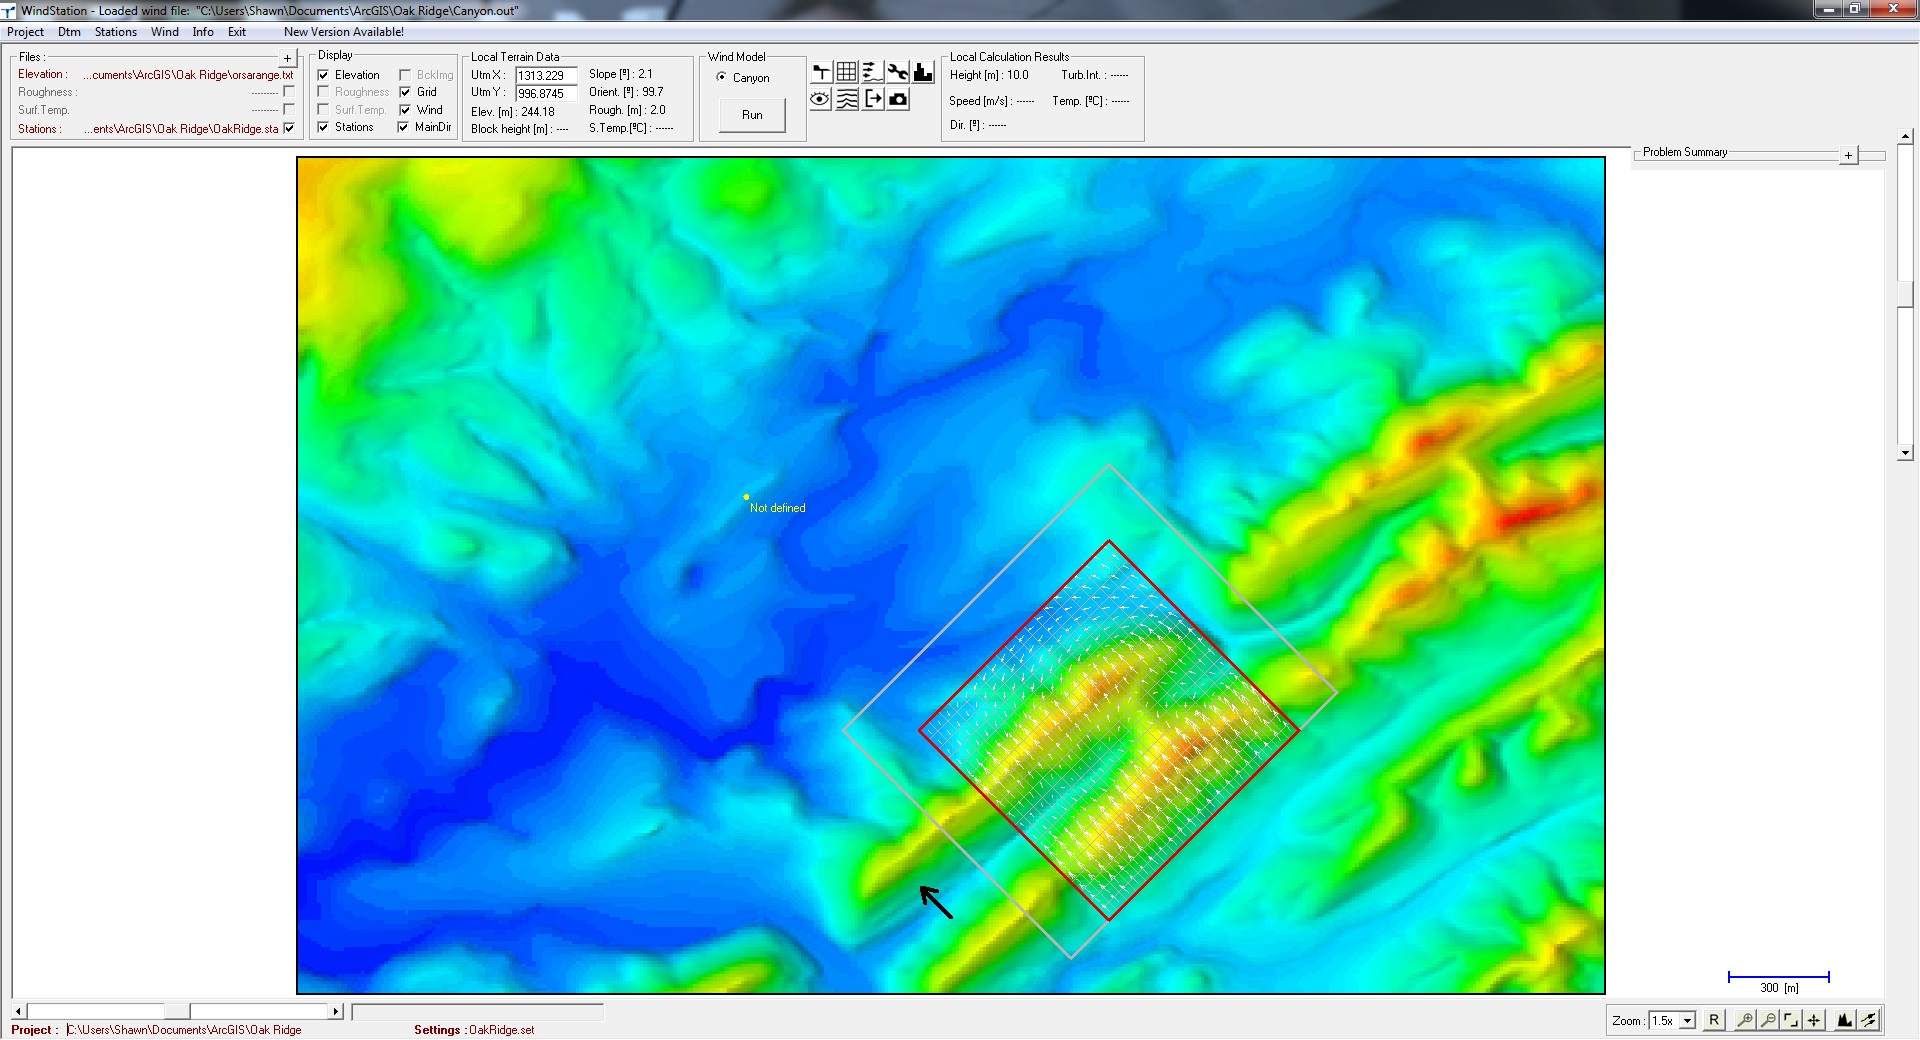Click the horizontal scrollbar right arrow

(x=336, y=1012)
